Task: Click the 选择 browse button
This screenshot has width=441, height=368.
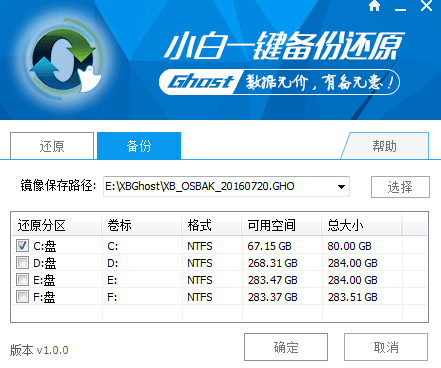Action: [x=400, y=187]
